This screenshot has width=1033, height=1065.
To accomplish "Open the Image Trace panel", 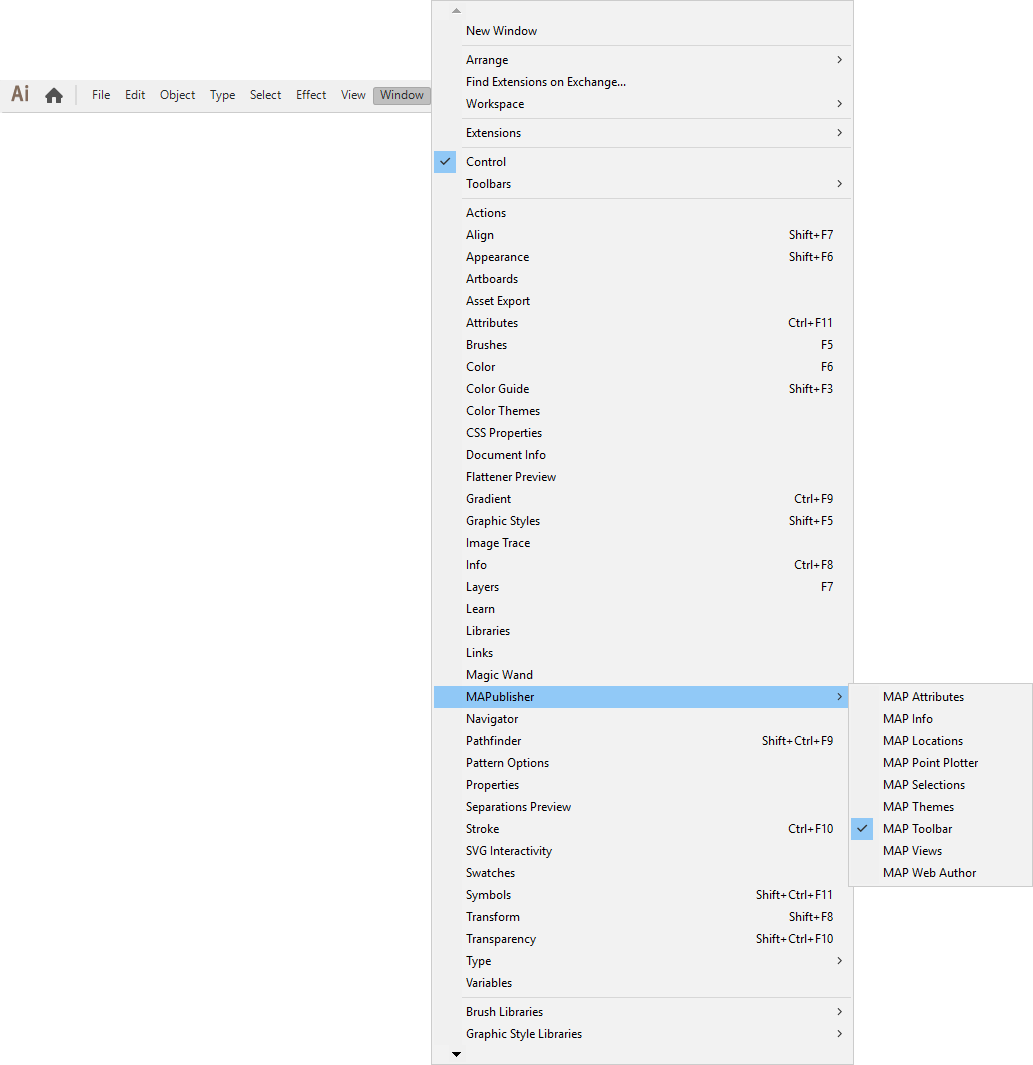I will click(642, 543).
